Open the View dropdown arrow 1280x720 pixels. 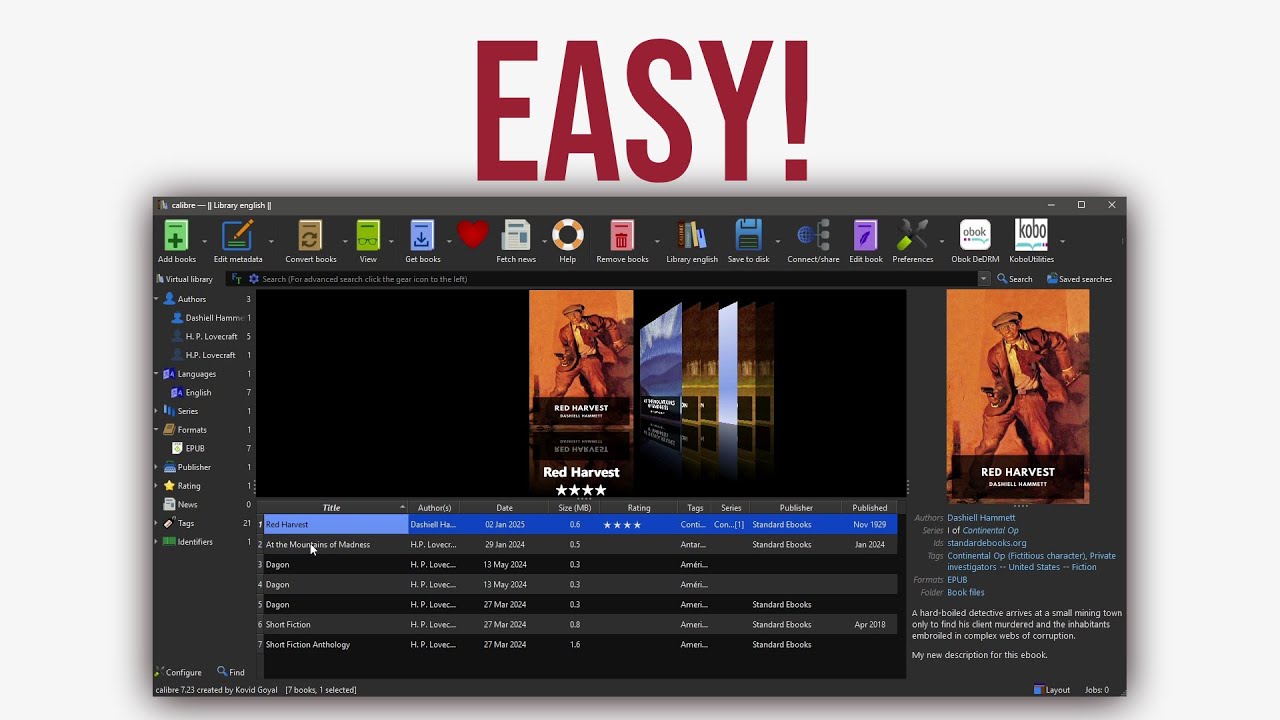click(x=391, y=241)
